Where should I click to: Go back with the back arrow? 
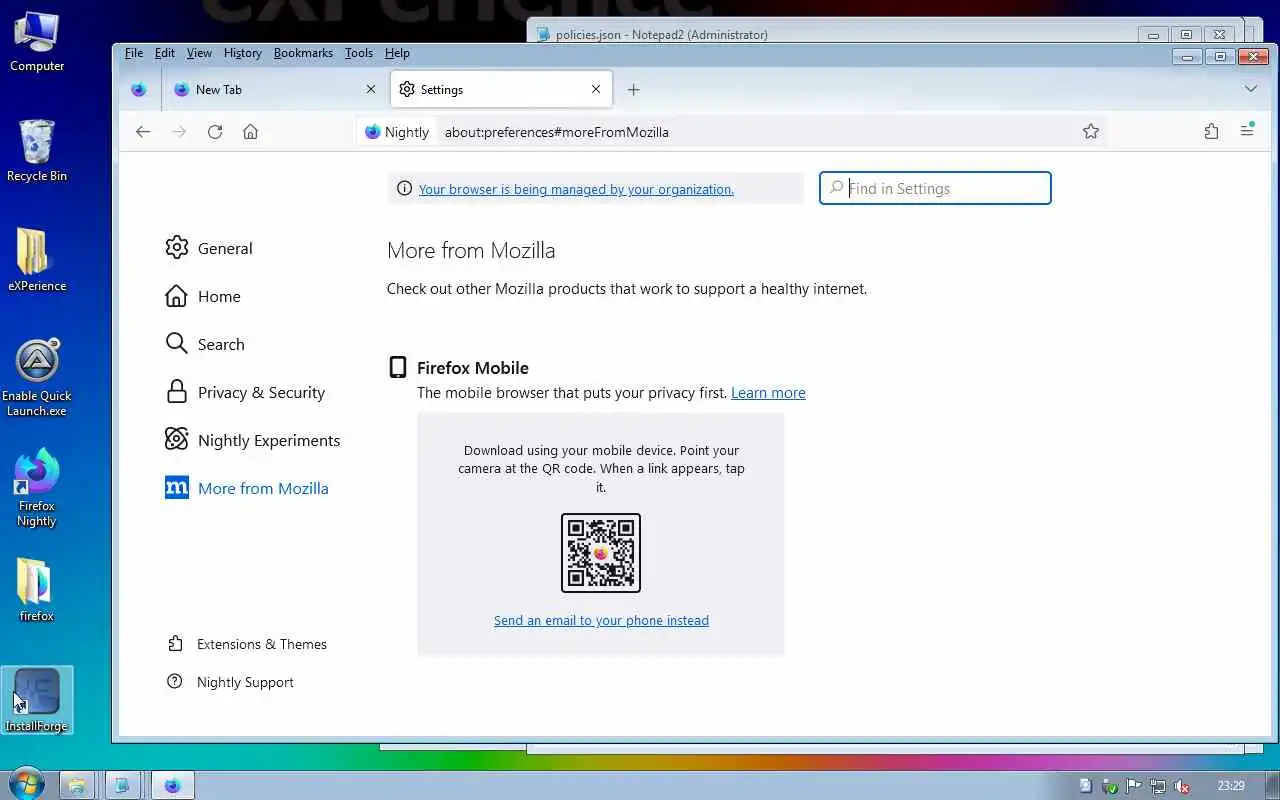coord(143,131)
